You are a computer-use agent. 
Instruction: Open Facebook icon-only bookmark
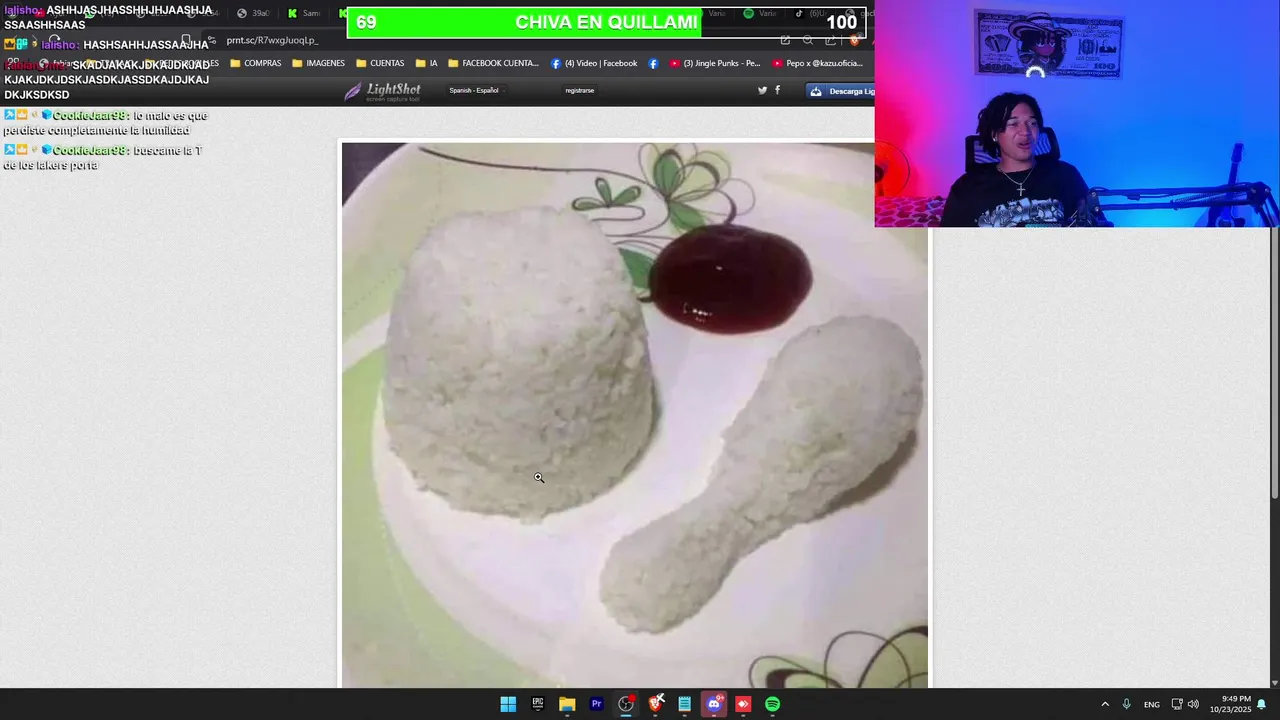point(653,63)
